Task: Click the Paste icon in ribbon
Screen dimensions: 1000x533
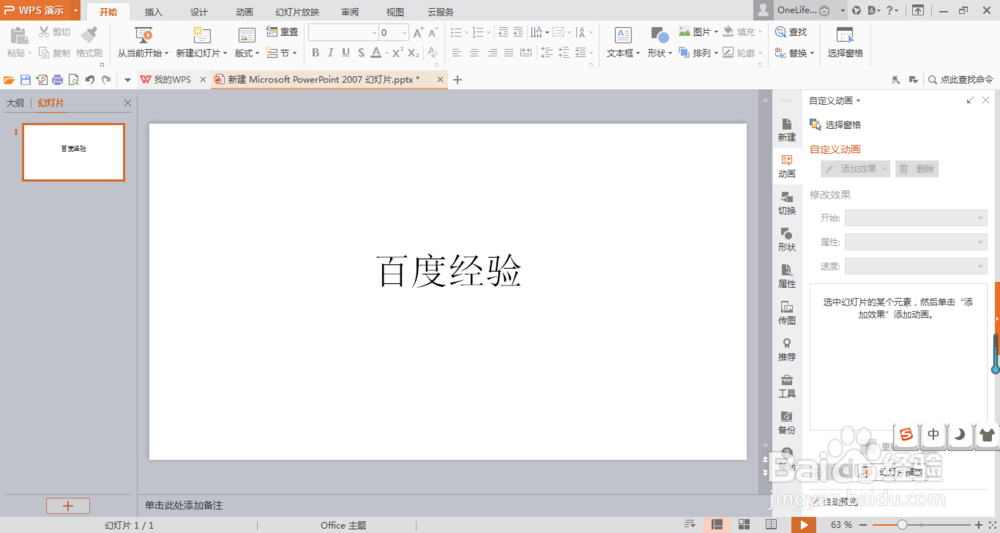Action: pos(18,36)
